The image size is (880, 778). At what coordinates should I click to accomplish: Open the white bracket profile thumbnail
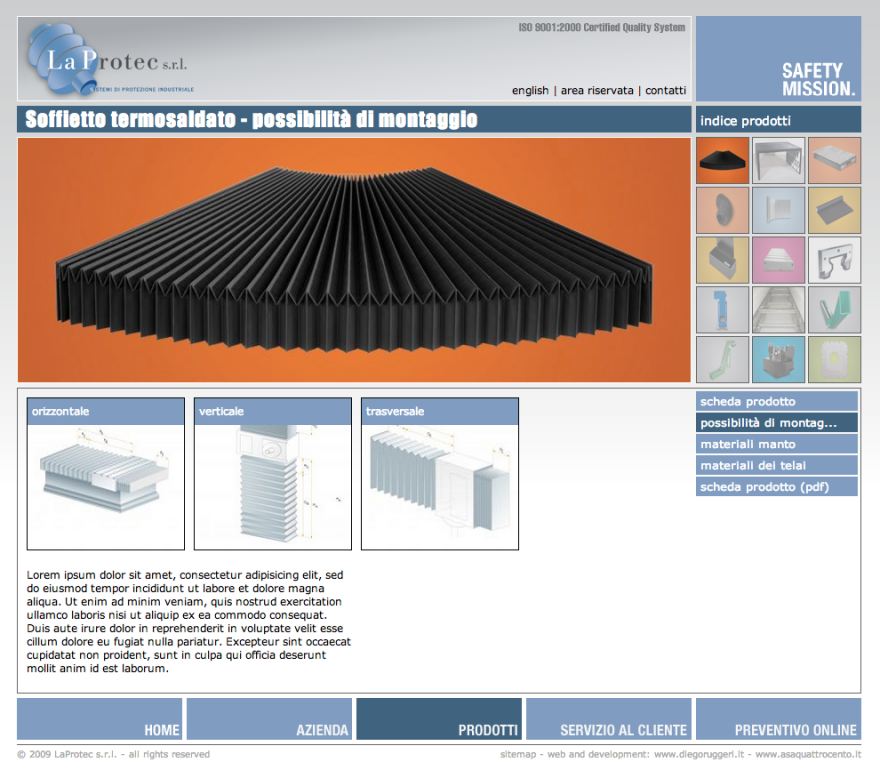[x=835, y=260]
